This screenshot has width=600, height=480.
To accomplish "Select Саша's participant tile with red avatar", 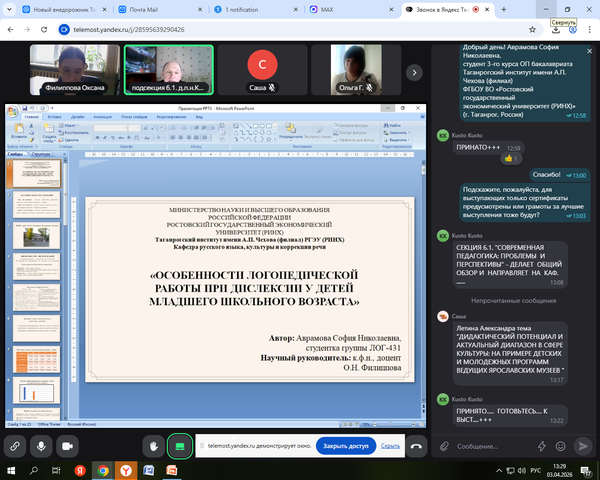I will 262,69.
